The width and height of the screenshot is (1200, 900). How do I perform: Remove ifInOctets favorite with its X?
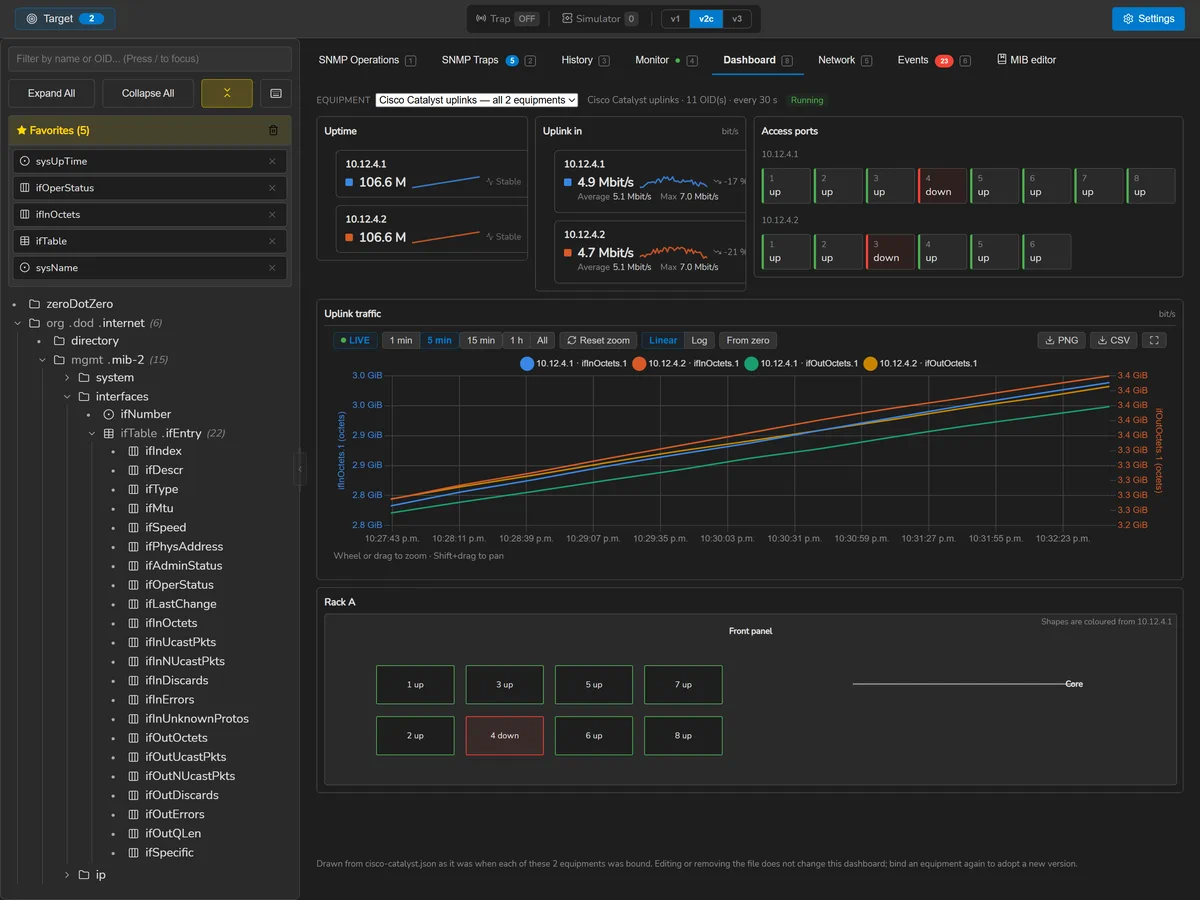point(272,214)
